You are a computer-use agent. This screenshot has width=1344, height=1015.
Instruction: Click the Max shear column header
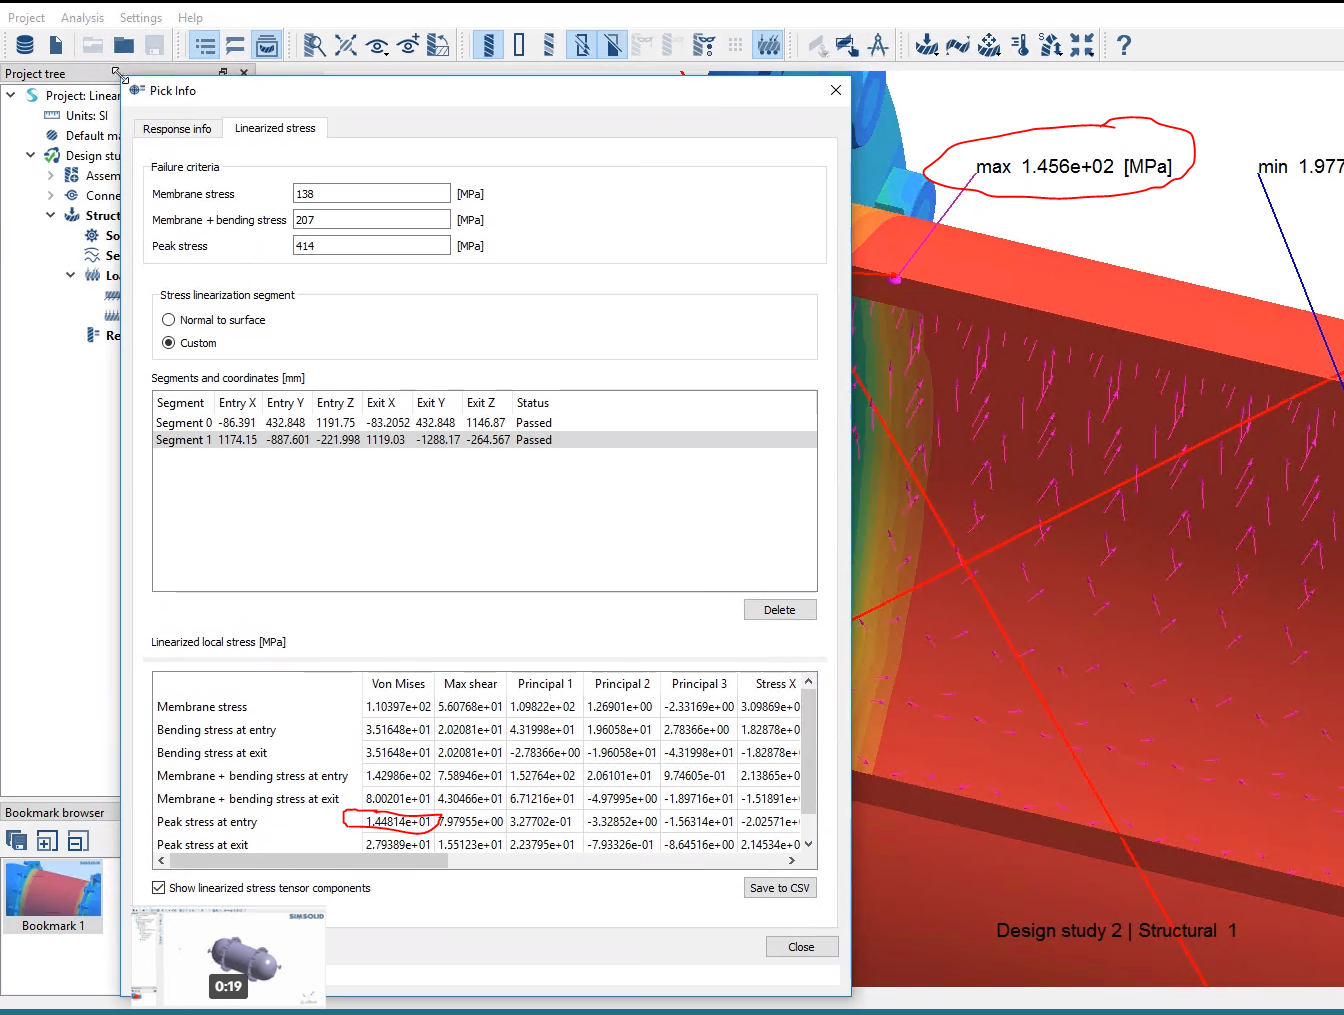[x=470, y=684]
